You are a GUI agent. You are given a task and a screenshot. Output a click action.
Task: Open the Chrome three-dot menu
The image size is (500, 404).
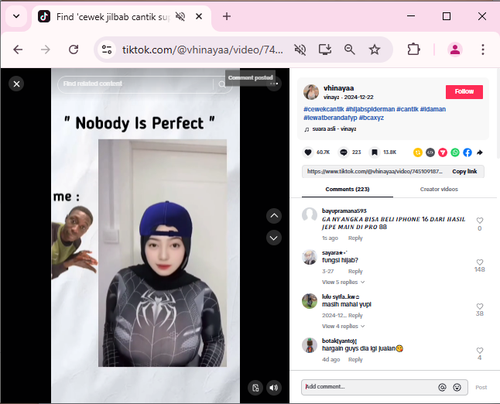tap(483, 50)
